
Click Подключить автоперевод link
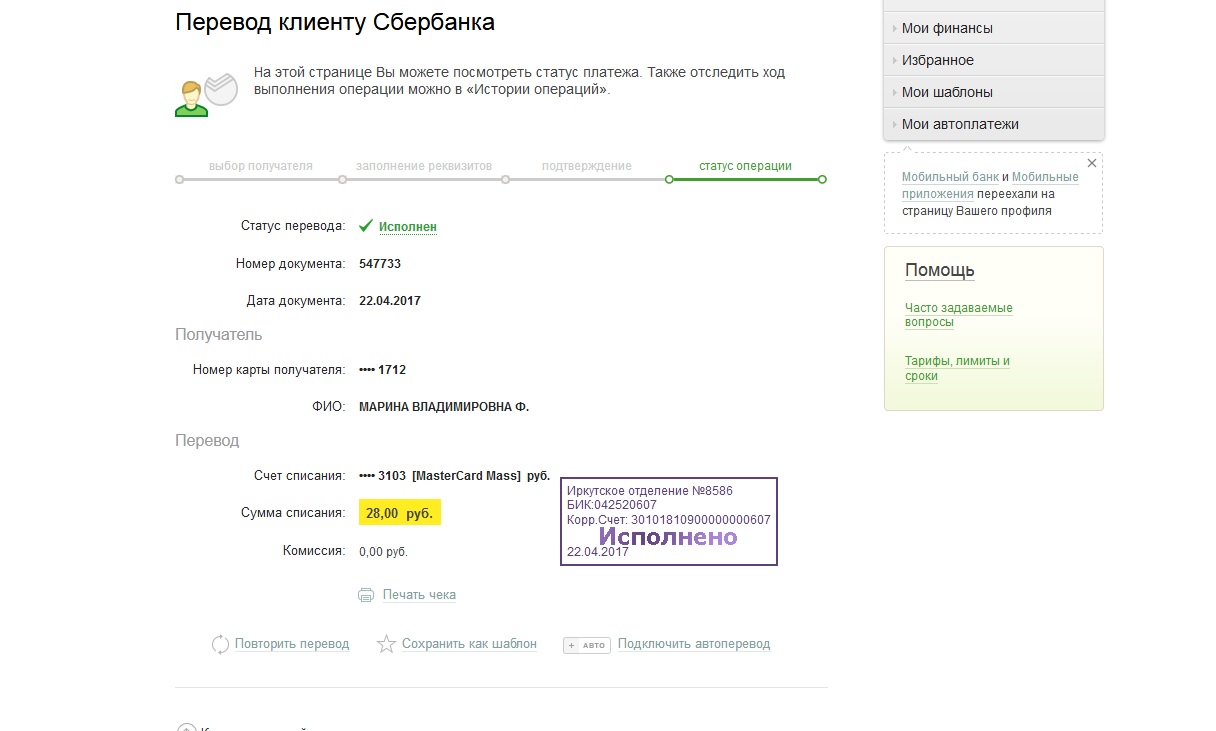[694, 644]
